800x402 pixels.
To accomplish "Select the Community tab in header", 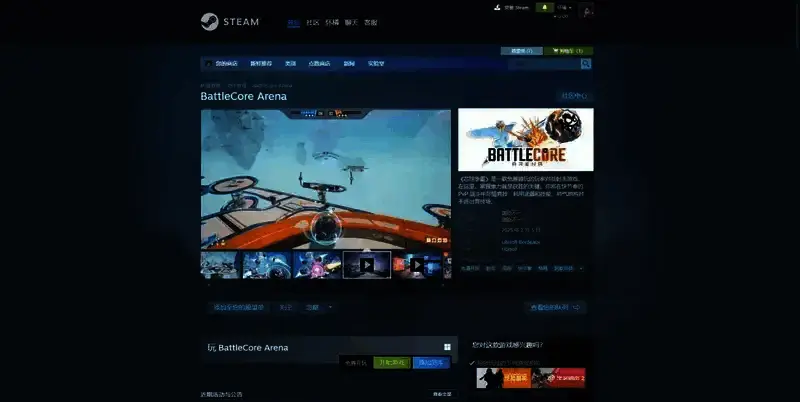I will 312,22.
